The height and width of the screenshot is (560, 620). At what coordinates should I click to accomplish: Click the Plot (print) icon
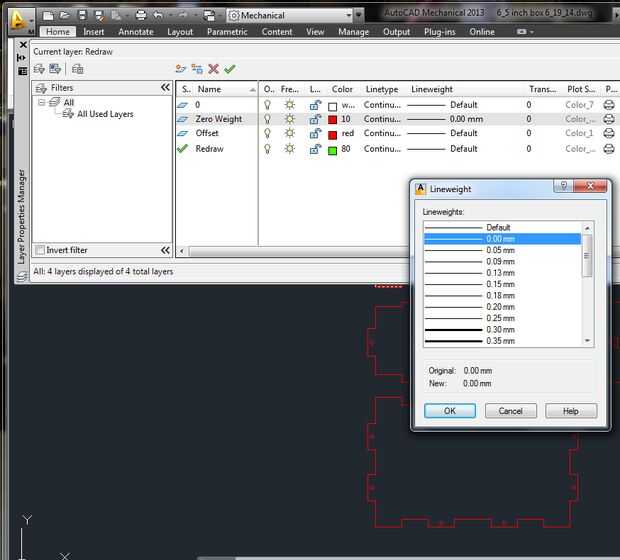click(141, 15)
